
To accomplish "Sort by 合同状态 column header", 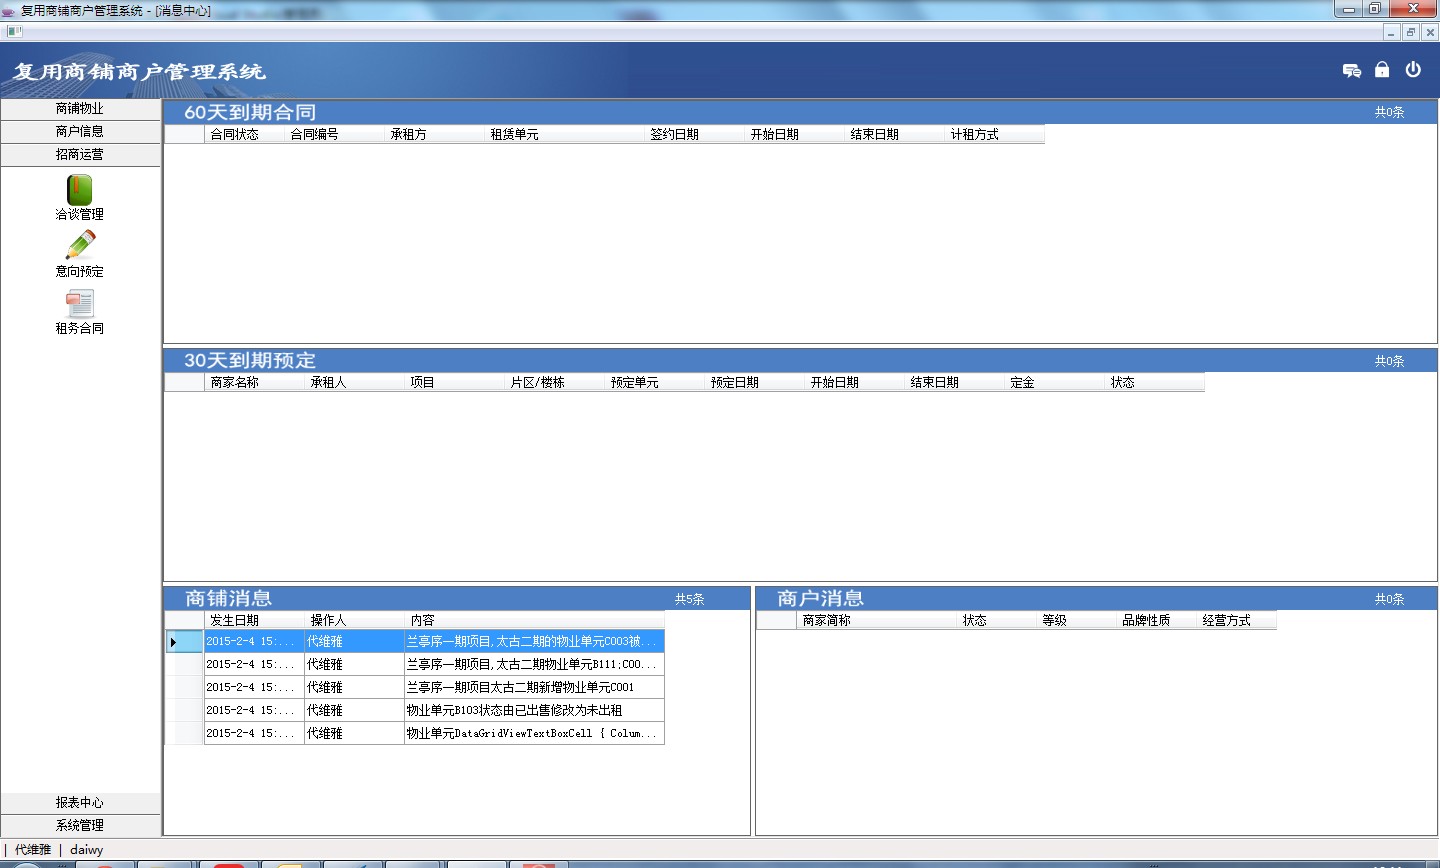I will [245, 134].
